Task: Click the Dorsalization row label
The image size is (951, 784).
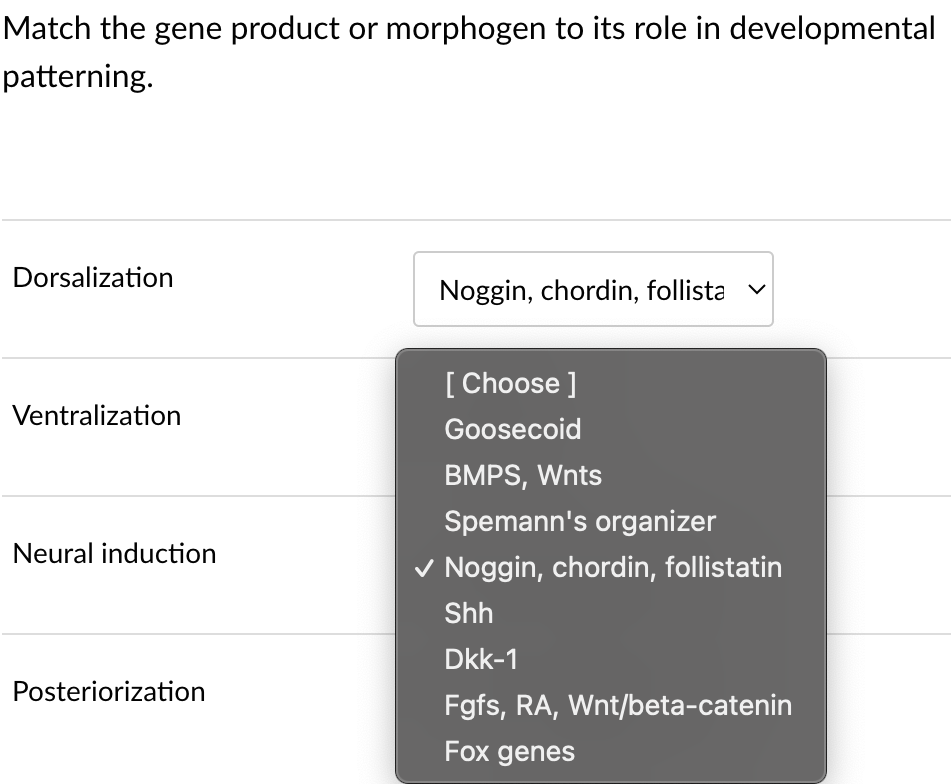Action: 92,277
